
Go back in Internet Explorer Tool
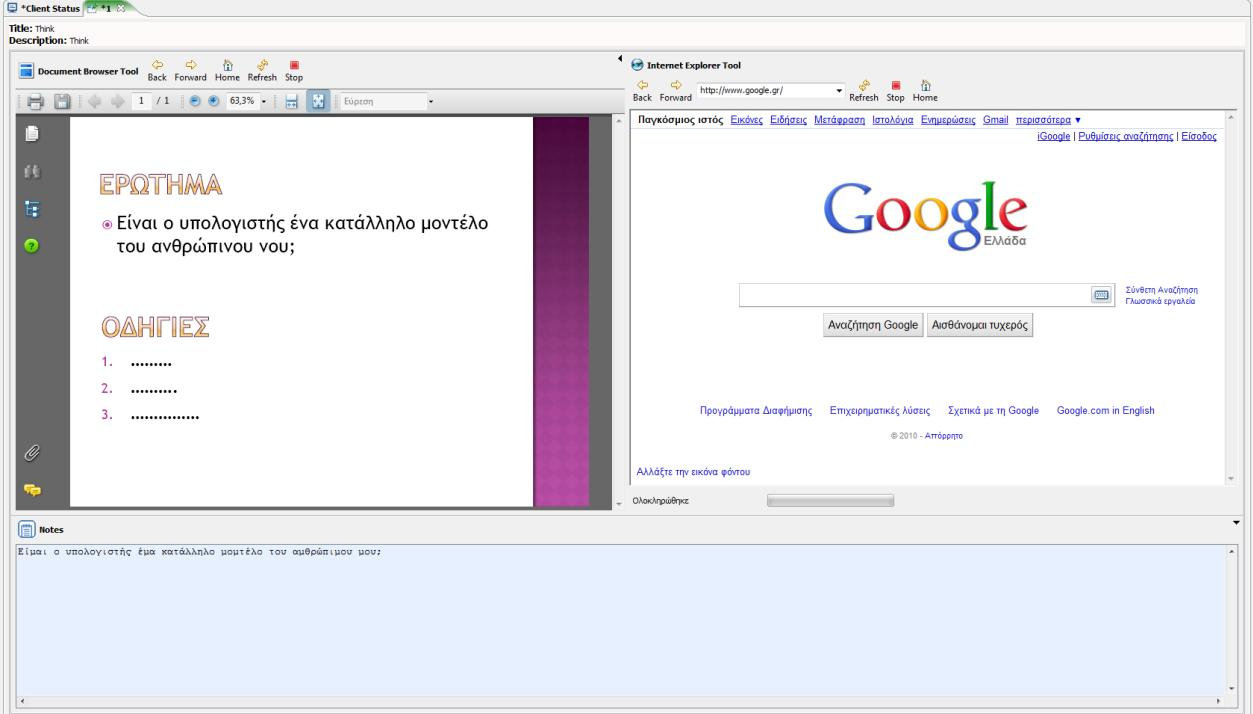coord(644,92)
